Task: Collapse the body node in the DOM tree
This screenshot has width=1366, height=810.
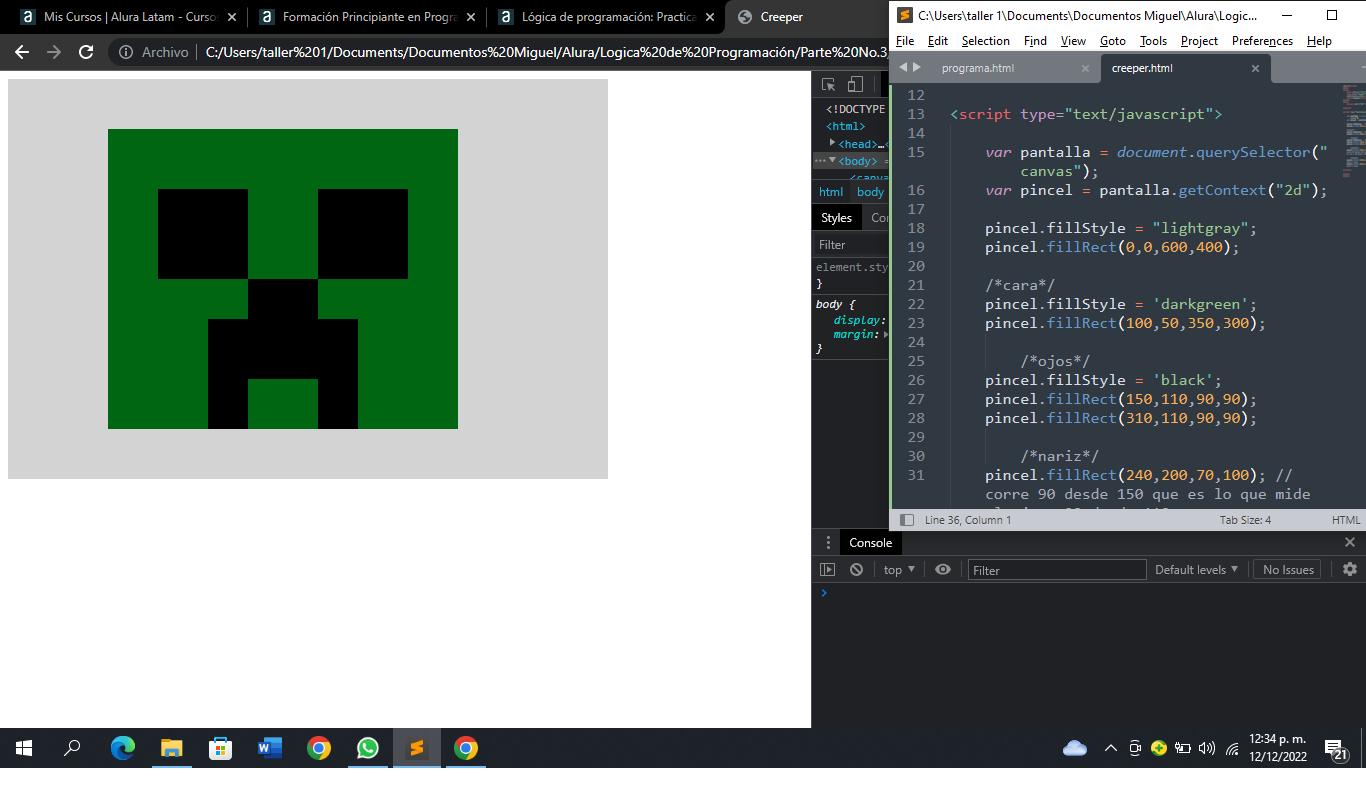Action: pos(832,160)
